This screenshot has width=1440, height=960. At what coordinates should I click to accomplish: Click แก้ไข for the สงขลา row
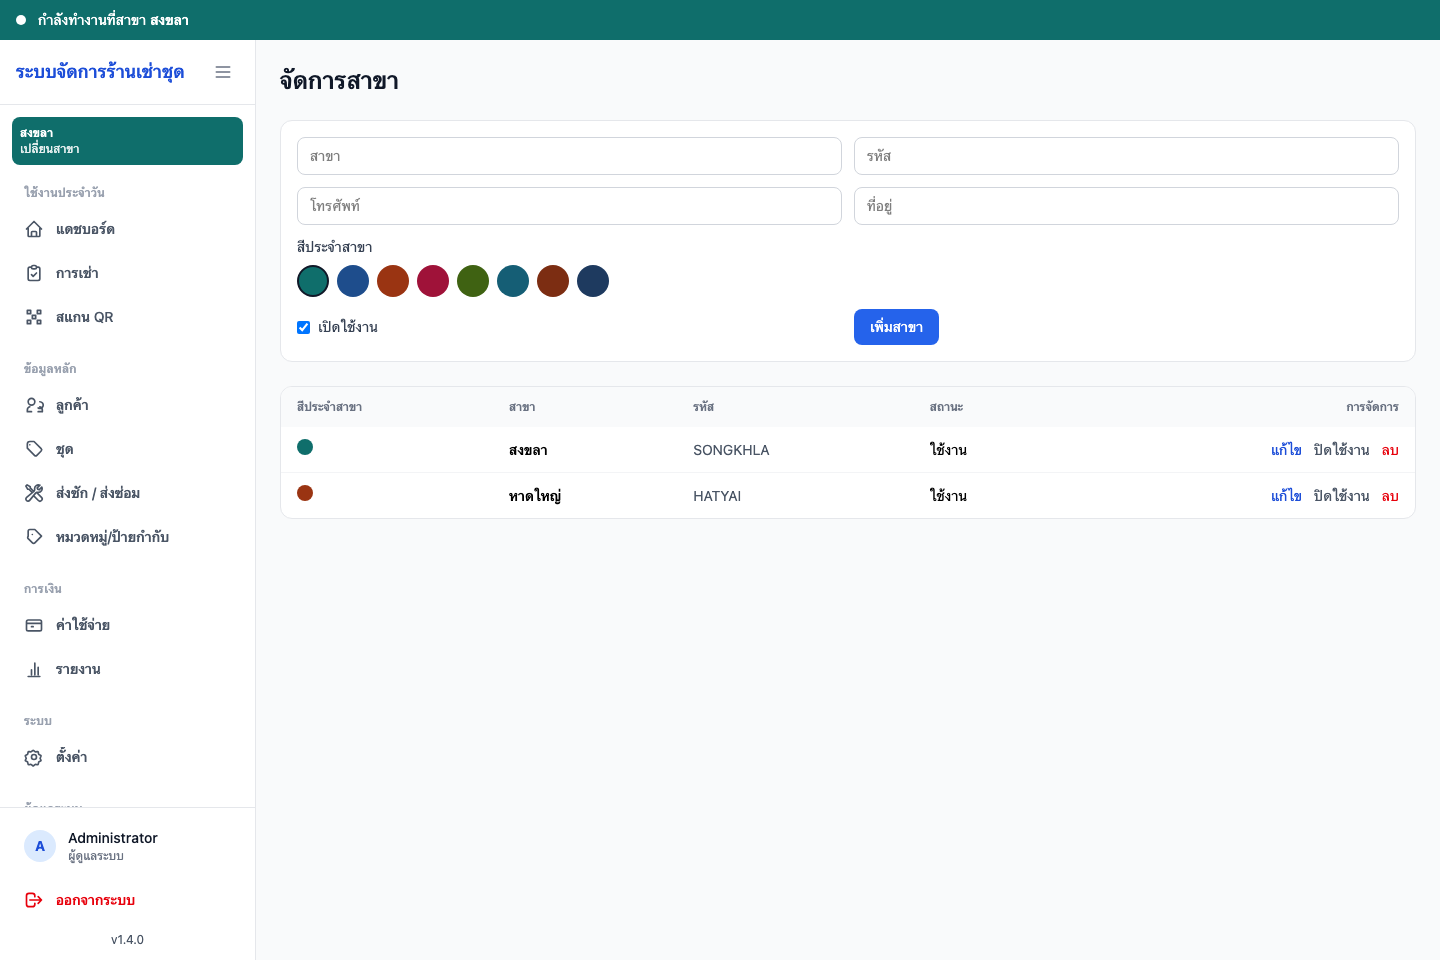(1286, 450)
